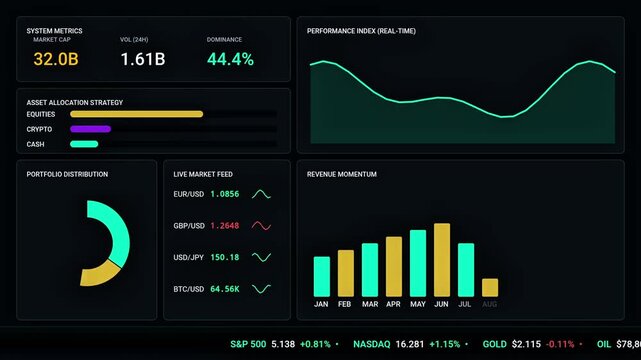Click the GOLD change -0.11%
641x360 pixels.
point(560,344)
